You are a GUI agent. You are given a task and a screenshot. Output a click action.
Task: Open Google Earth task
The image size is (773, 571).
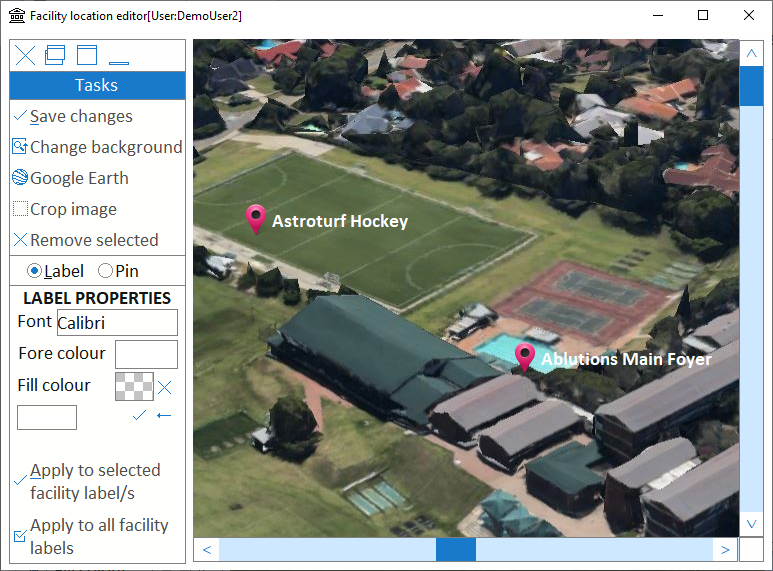coord(78,178)
